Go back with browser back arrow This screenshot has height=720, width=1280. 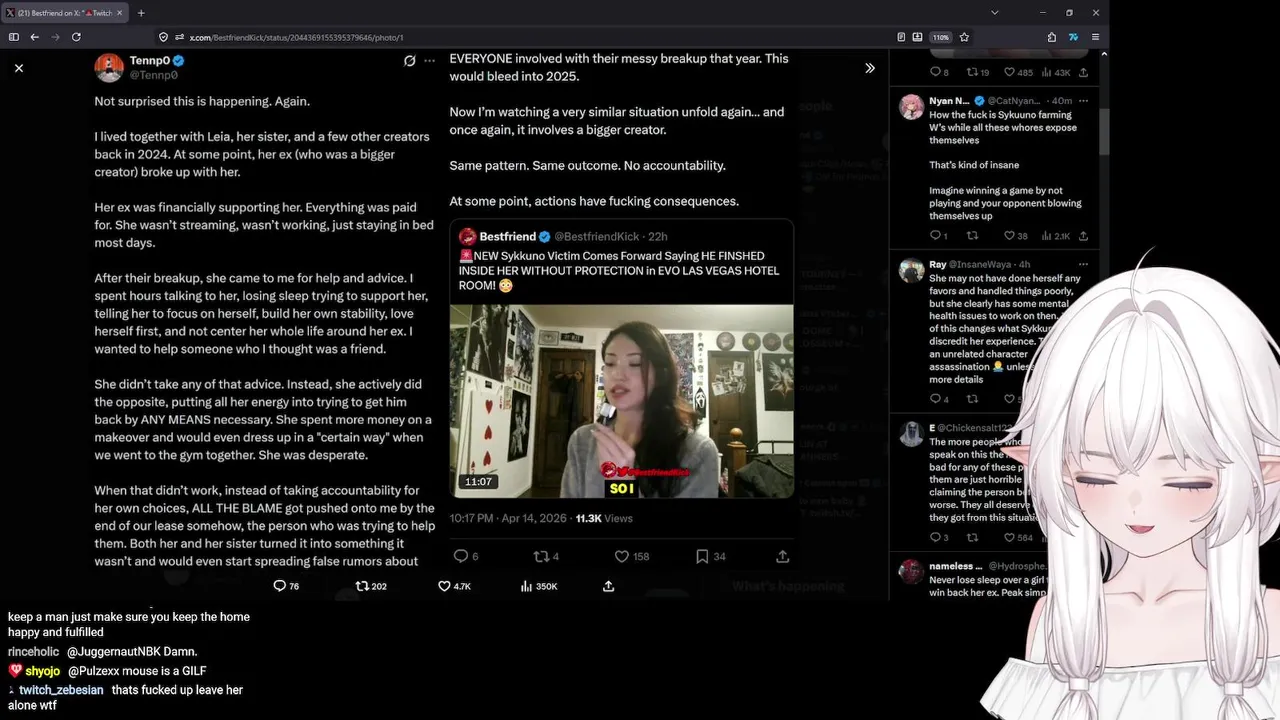pyautogui.click(x=34, y=37)
